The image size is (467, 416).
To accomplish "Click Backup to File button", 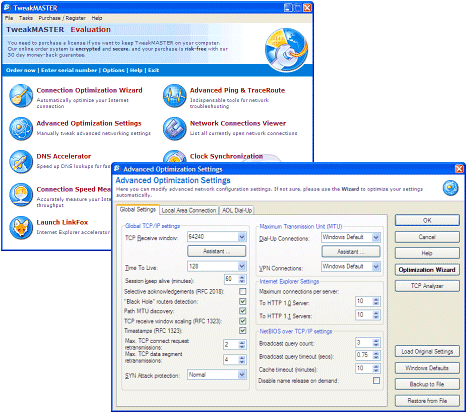I will (x=427, y=384).
